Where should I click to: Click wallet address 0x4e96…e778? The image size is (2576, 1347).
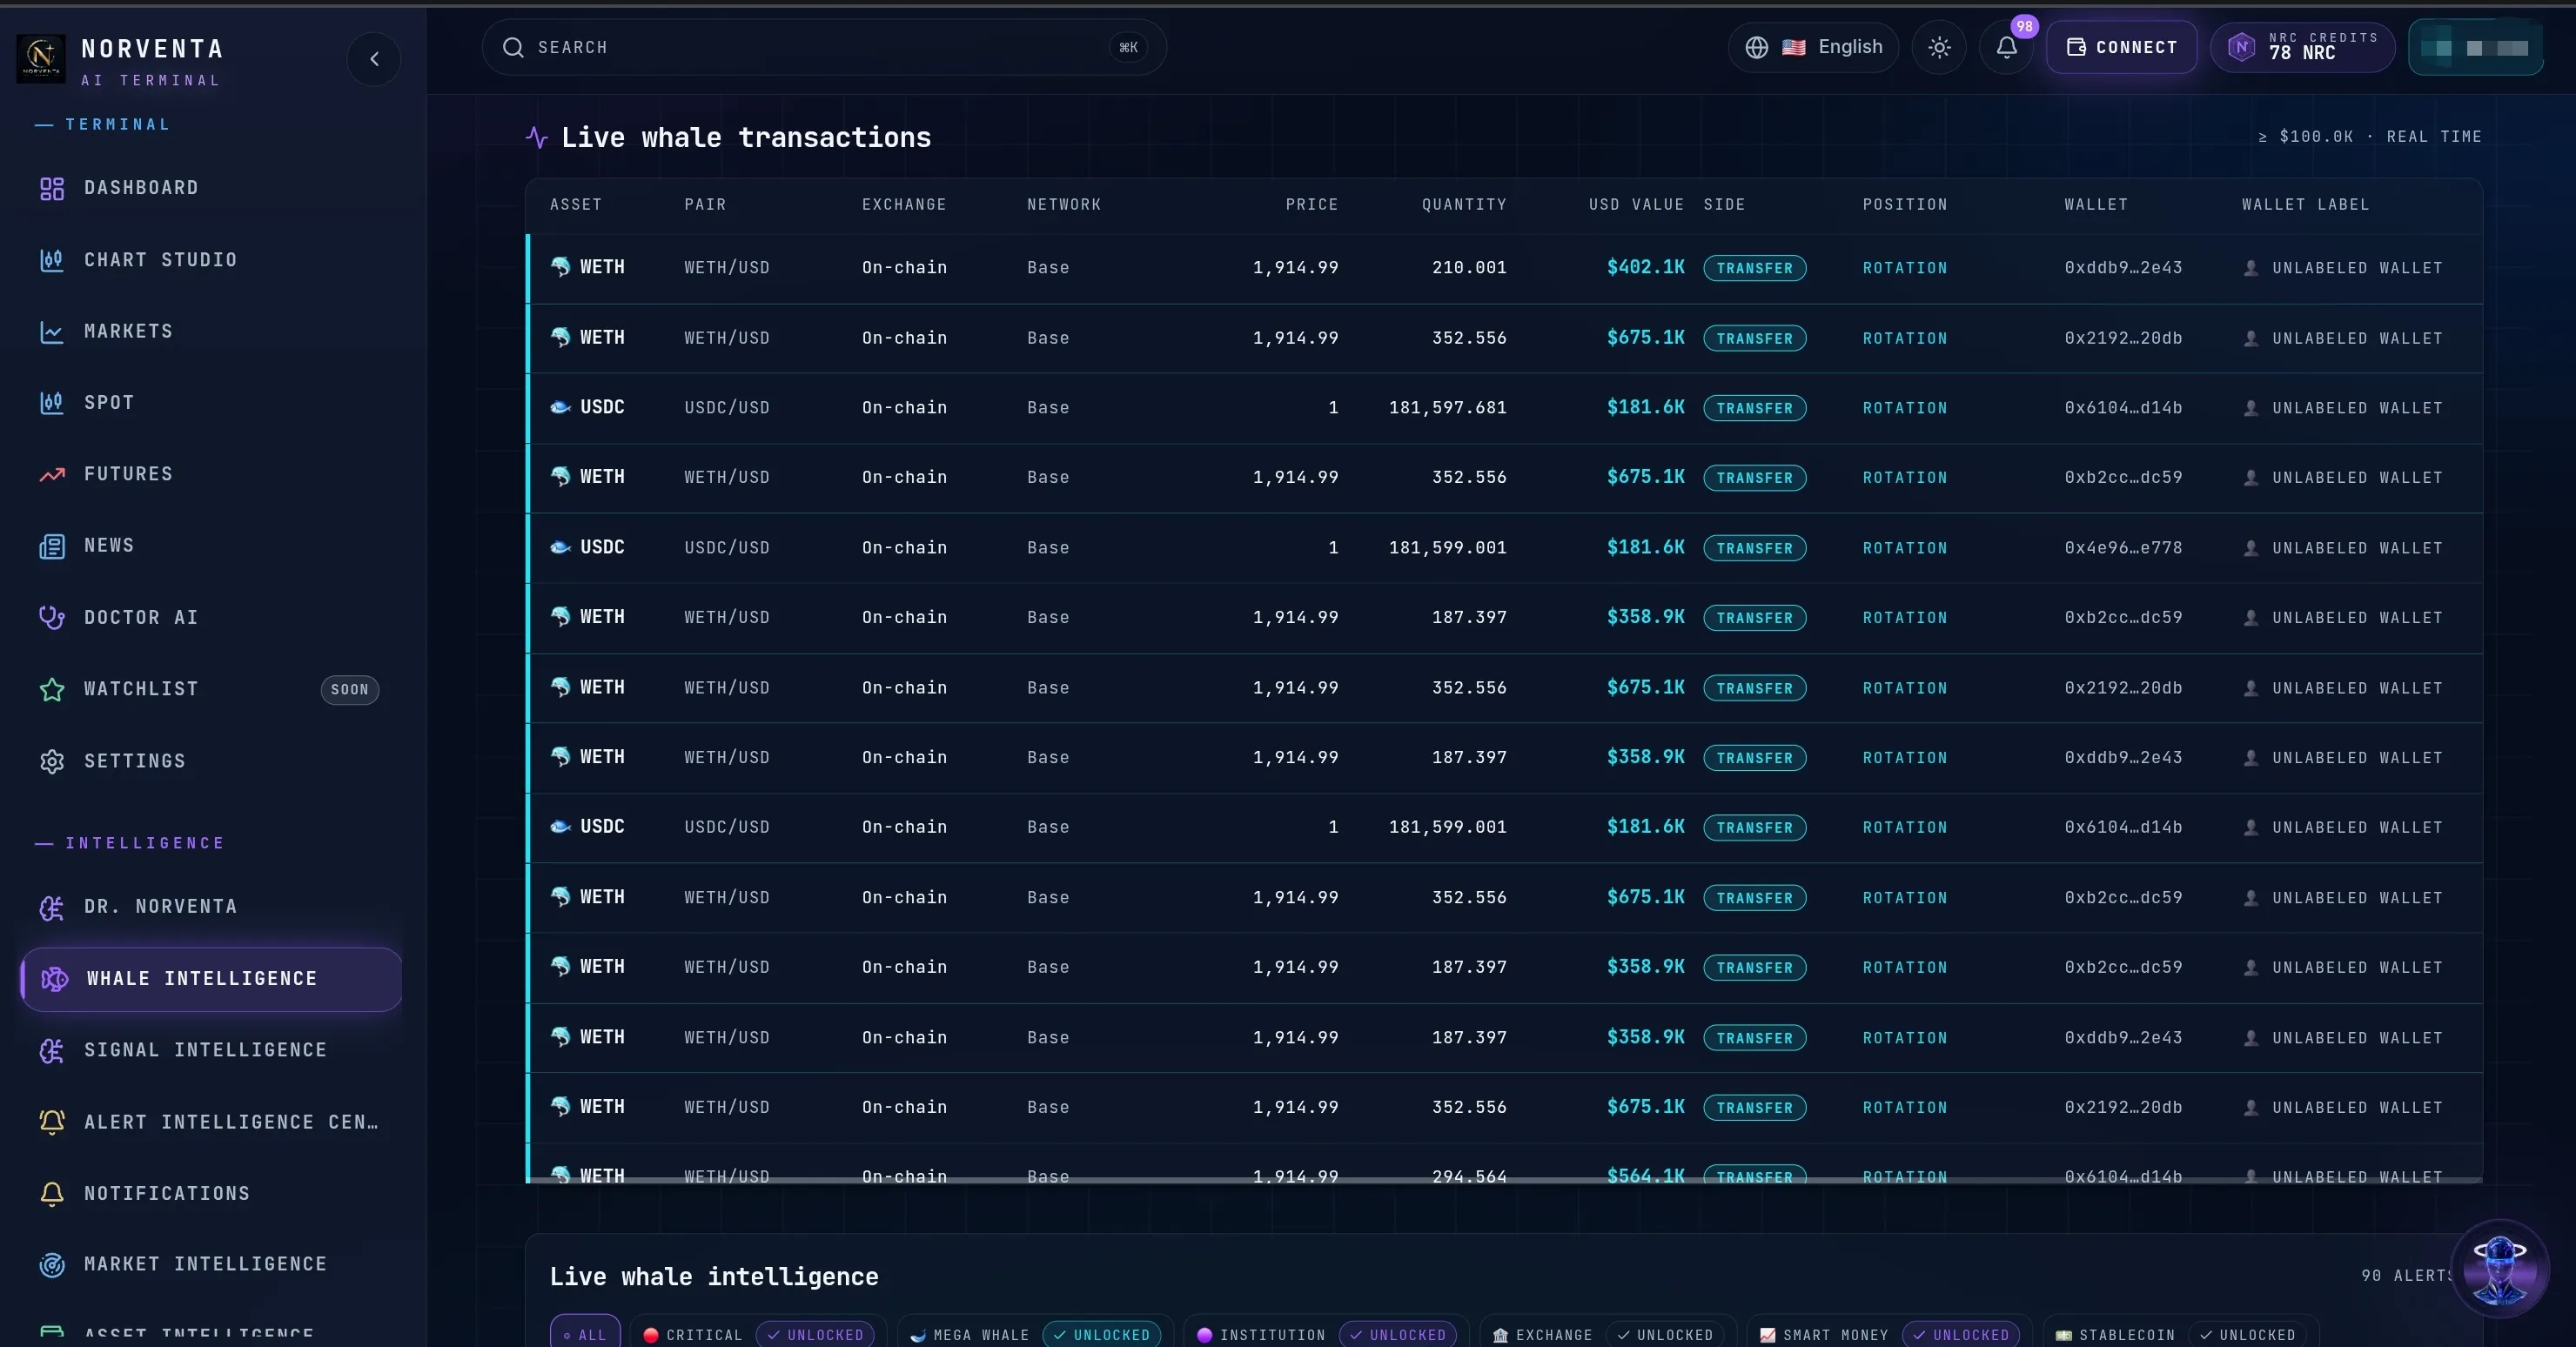coord(2123,548)
